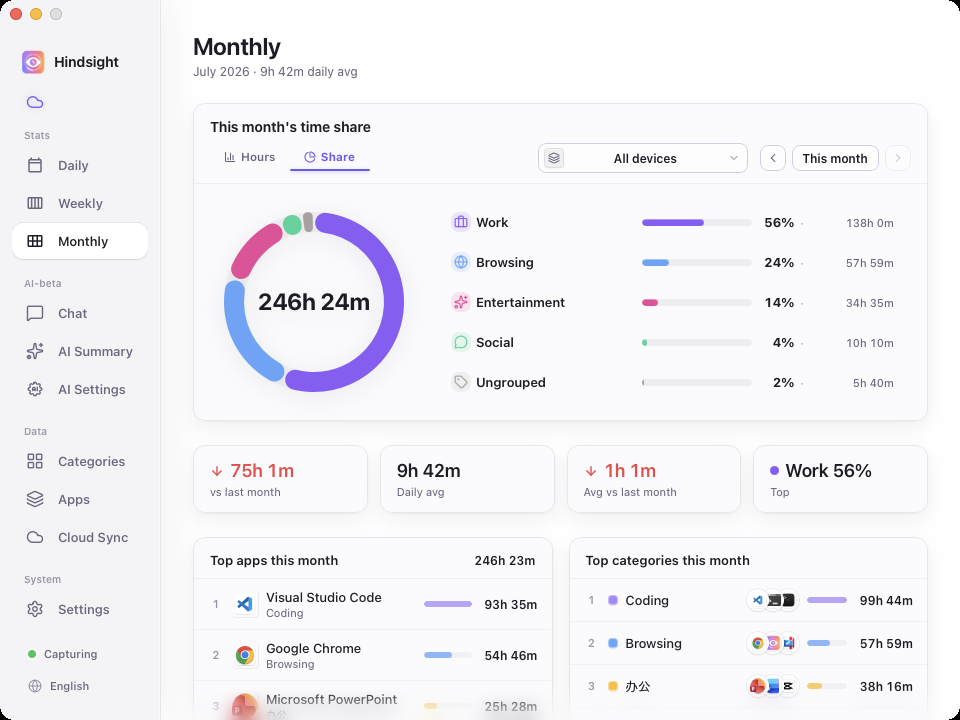Select the Share tab

[329, 157]
